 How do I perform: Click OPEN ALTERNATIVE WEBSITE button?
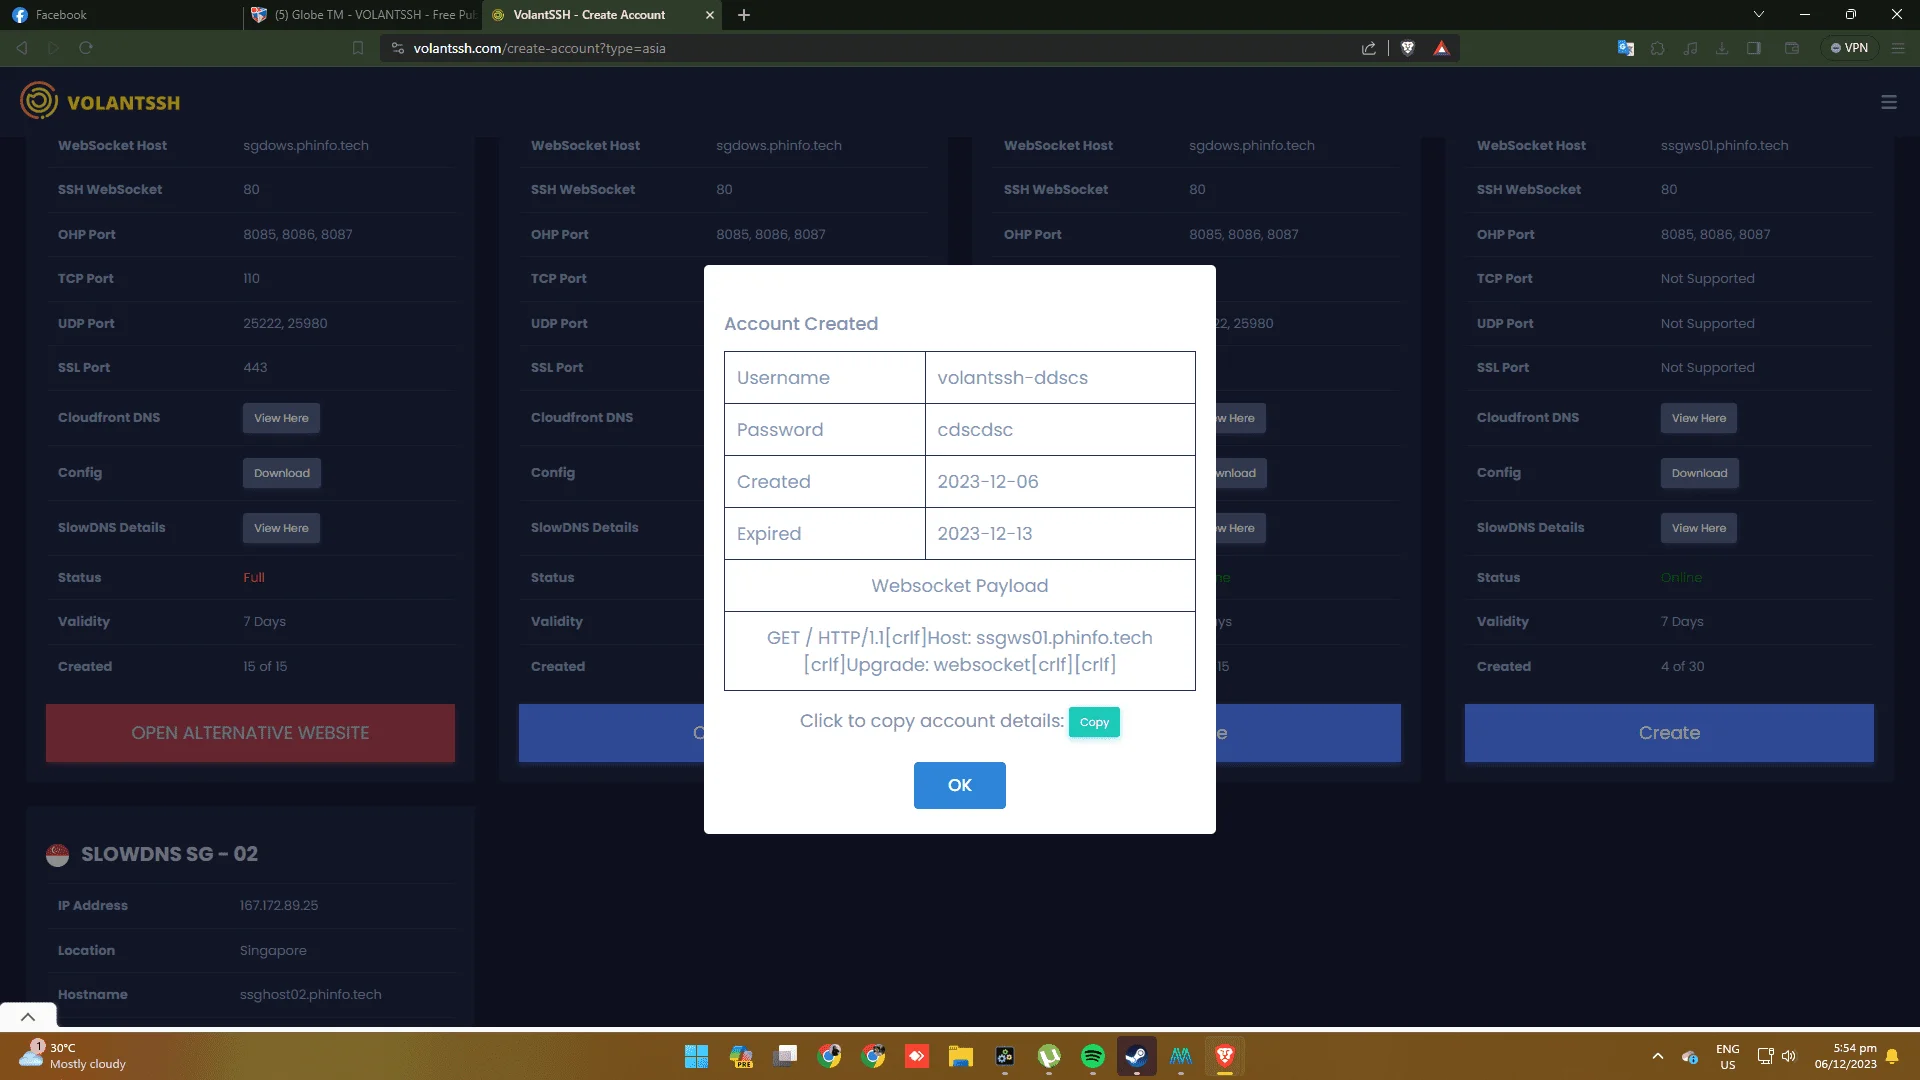pos(250,733)
